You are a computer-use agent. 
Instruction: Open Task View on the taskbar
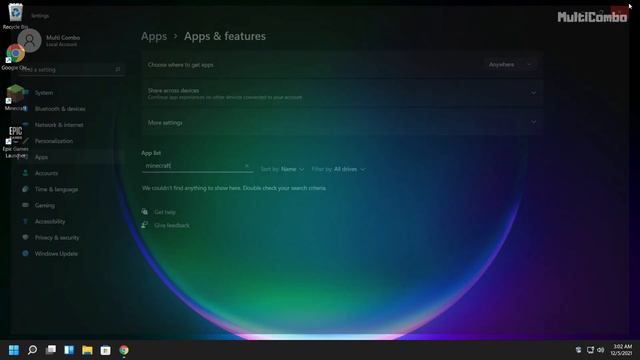coord(51,350)
